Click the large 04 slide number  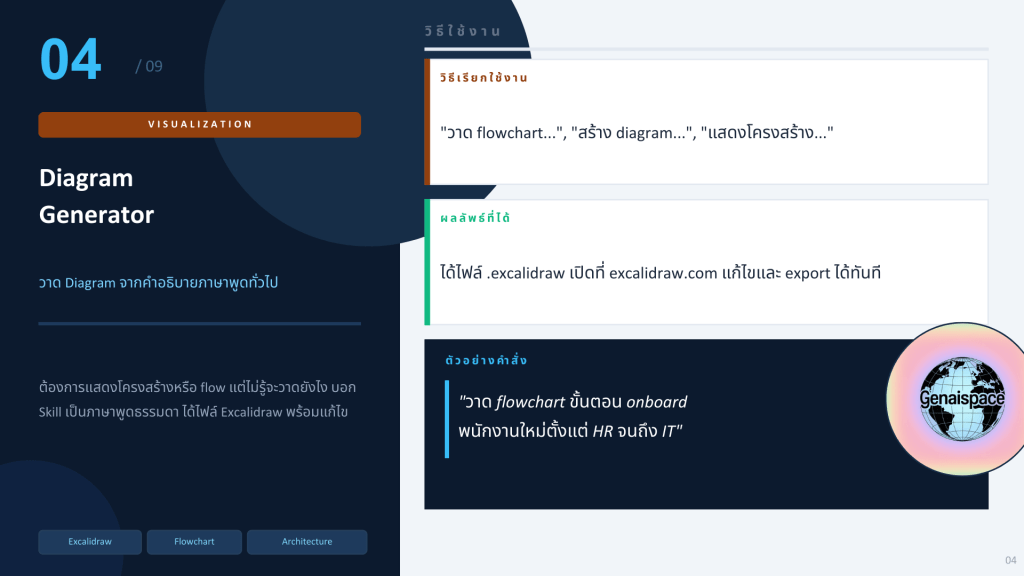point(71,60)
